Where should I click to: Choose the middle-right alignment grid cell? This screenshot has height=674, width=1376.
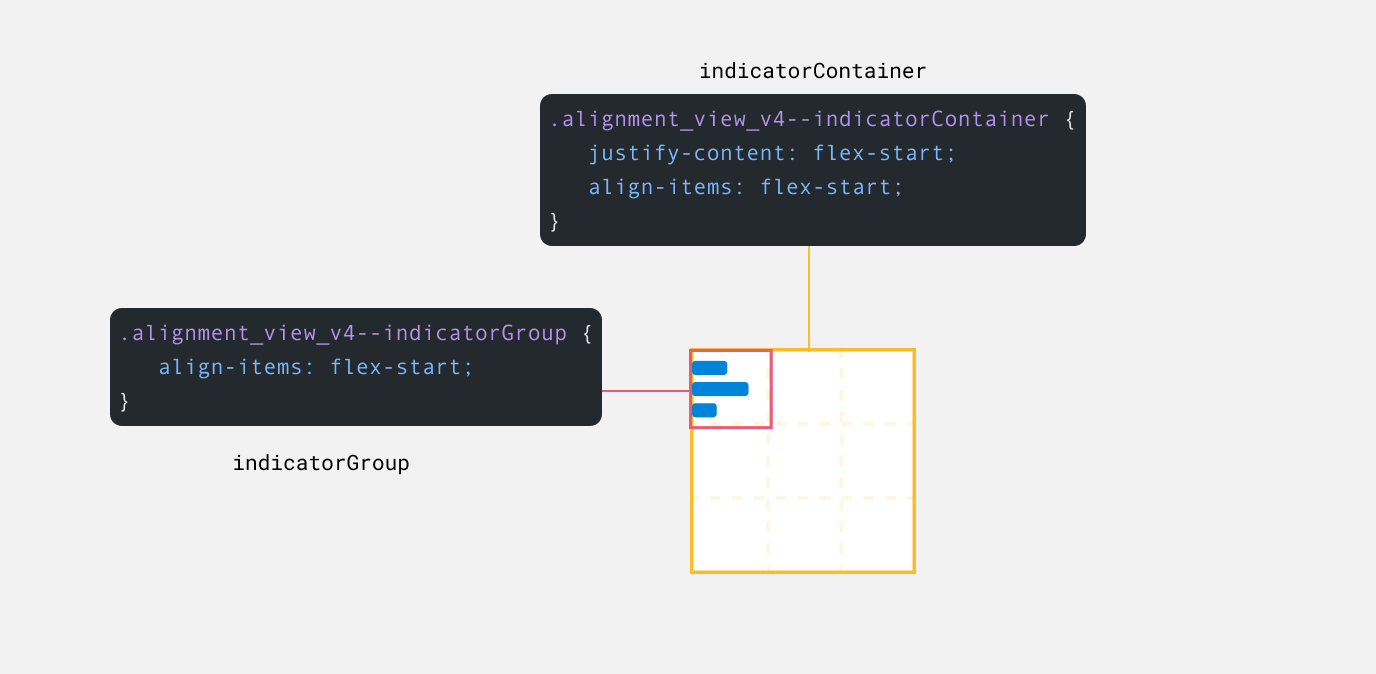[x=877, y=460]
